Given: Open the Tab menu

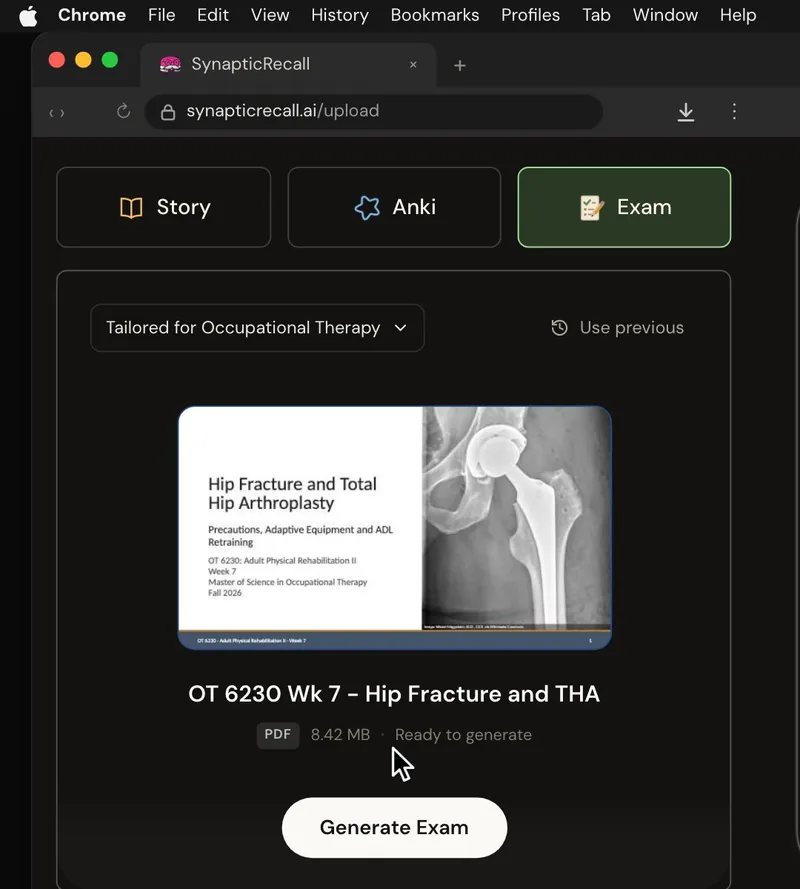Looking at the screenshot, I should coord(596,15).
